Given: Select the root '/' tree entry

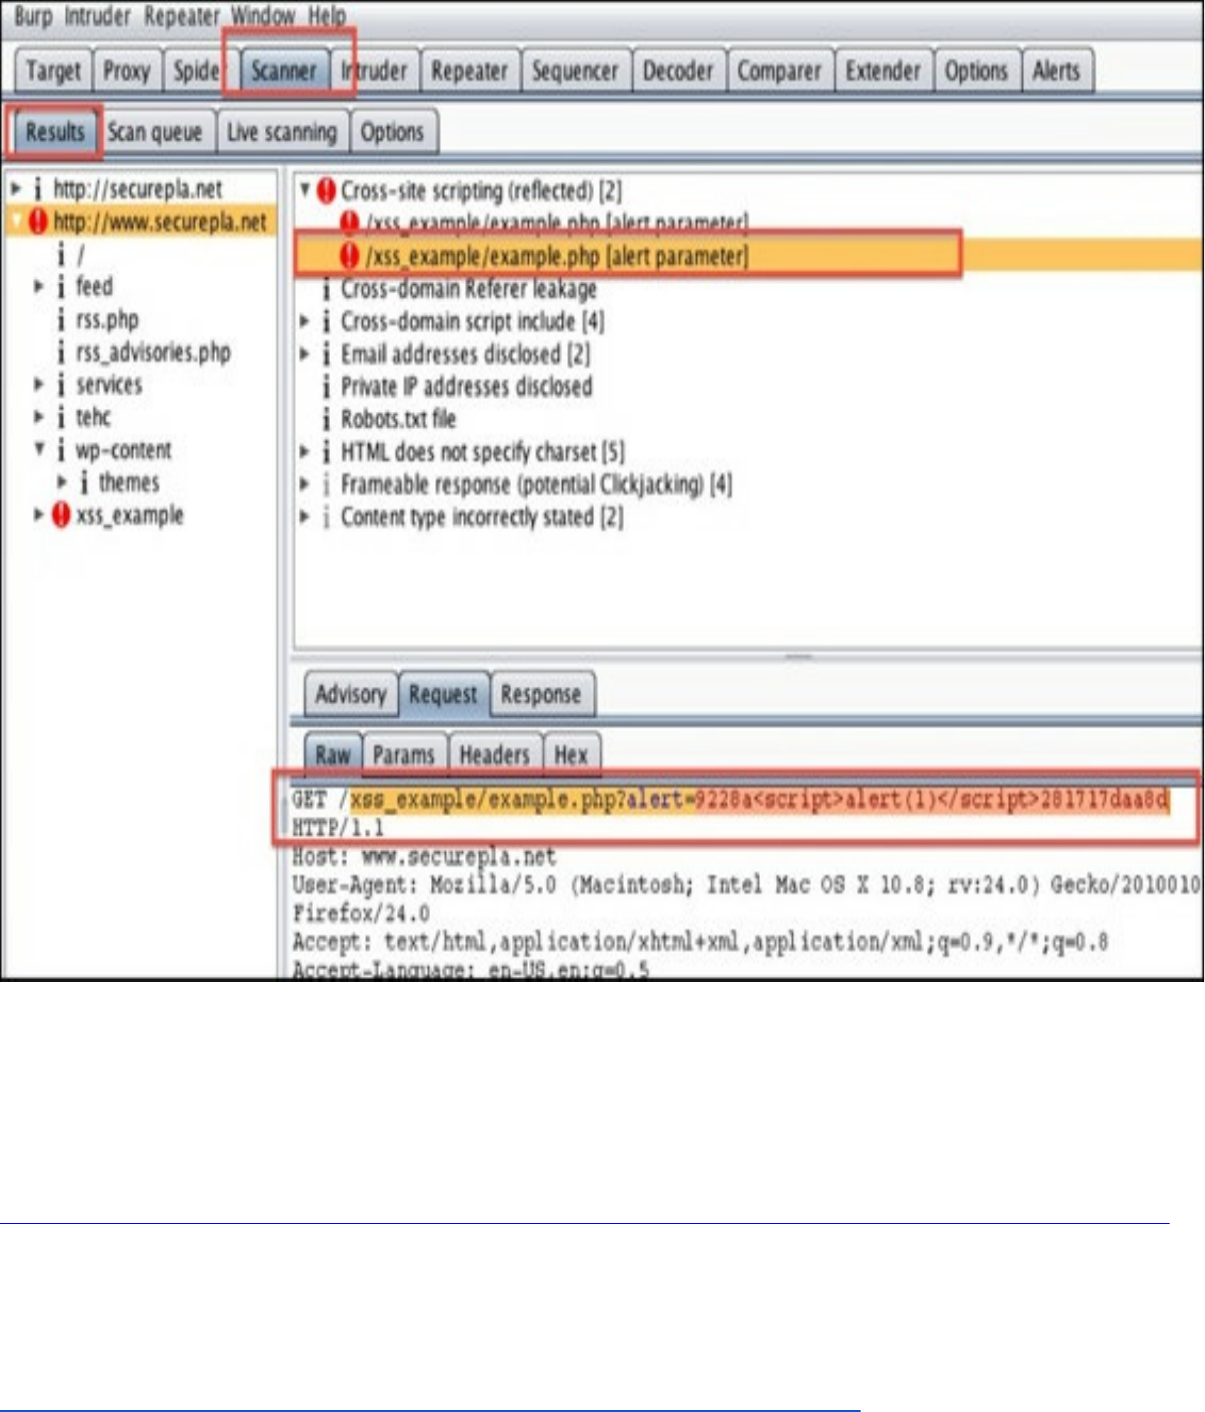Looking at the screenshot, I should tap(81, 255).
